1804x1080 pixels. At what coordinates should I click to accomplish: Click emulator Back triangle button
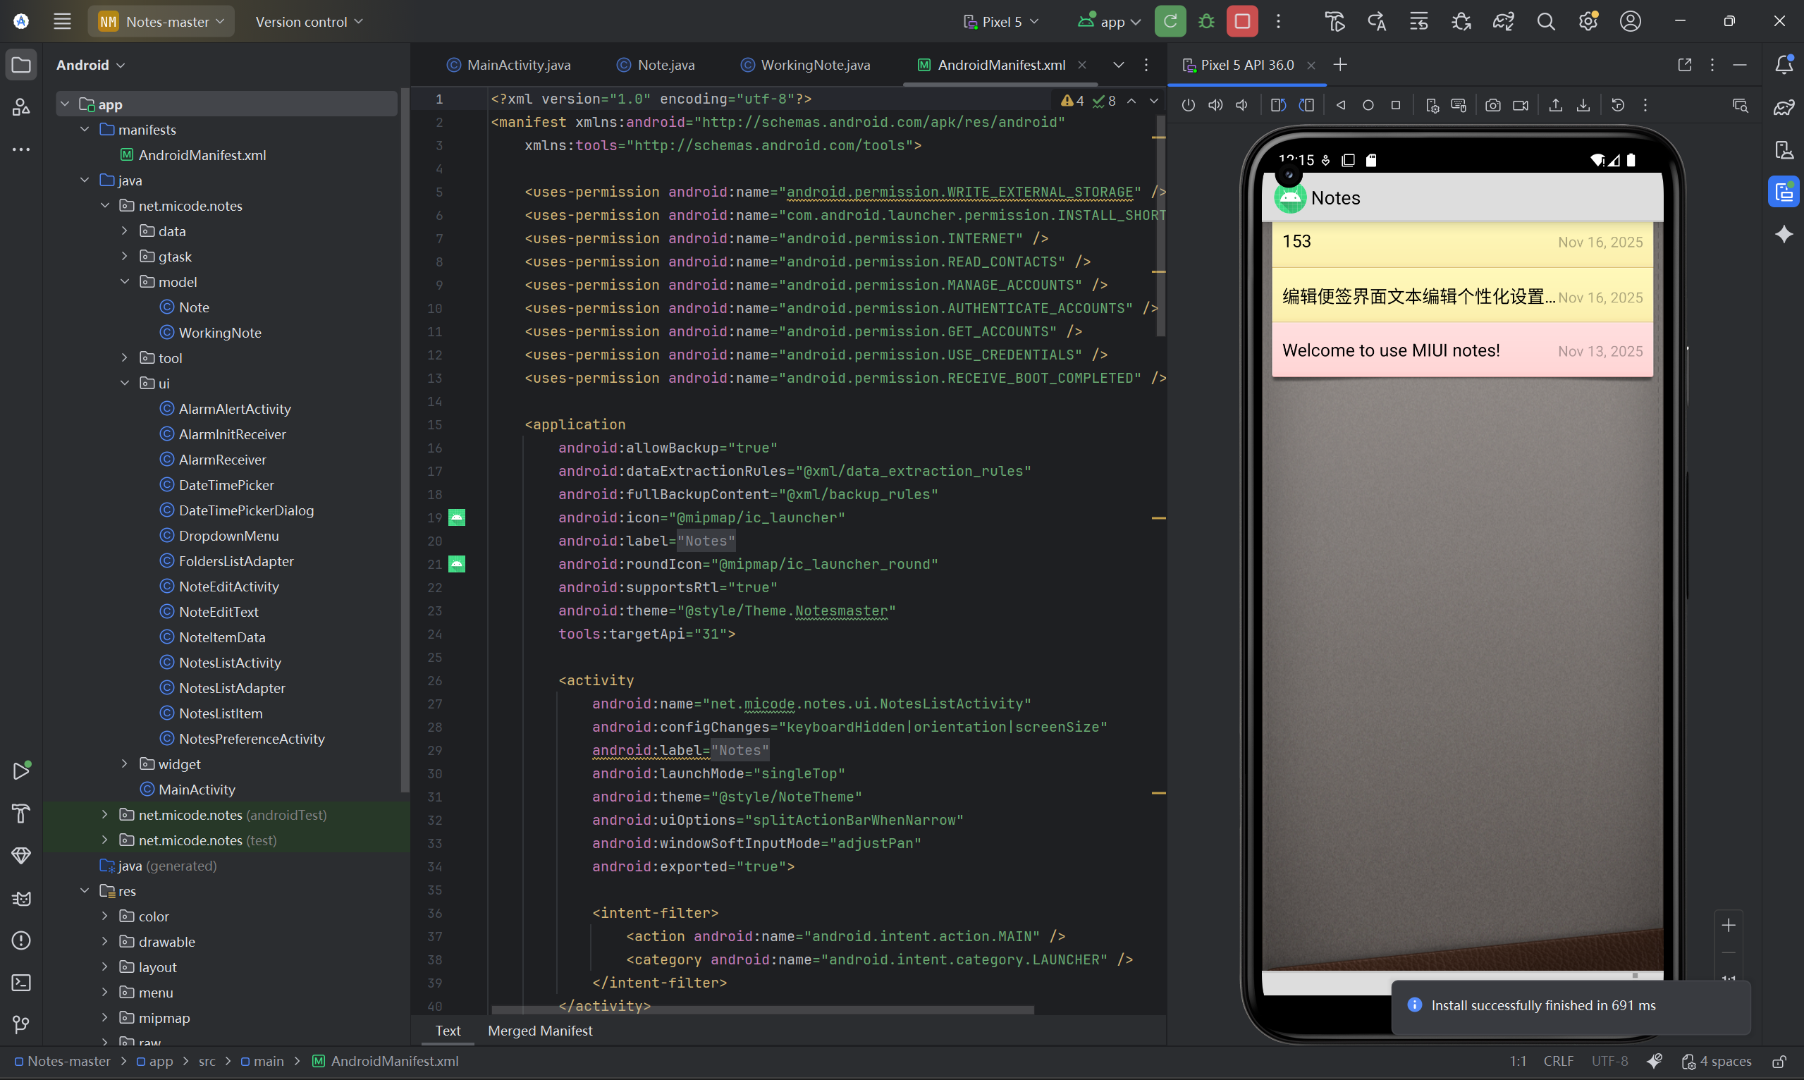click(x=1341, y=105)
